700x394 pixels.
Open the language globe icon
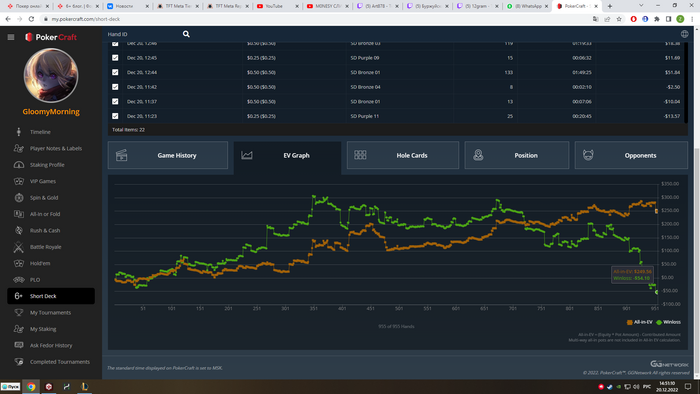pyautogui.click(x=684, y=34)
